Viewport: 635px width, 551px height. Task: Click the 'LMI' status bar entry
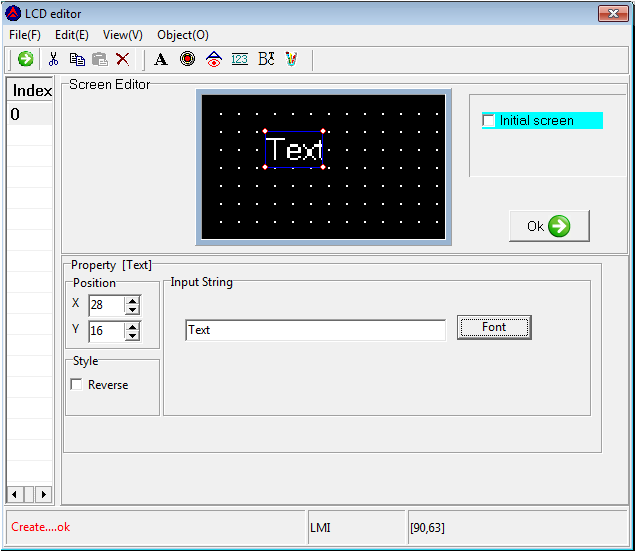(320, 528)
